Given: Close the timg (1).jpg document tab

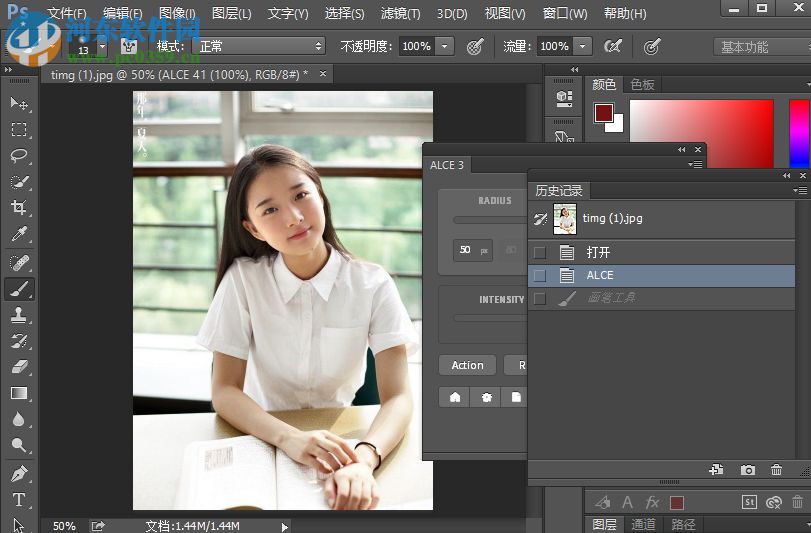Looking at the screenshot, I should 323,74.
